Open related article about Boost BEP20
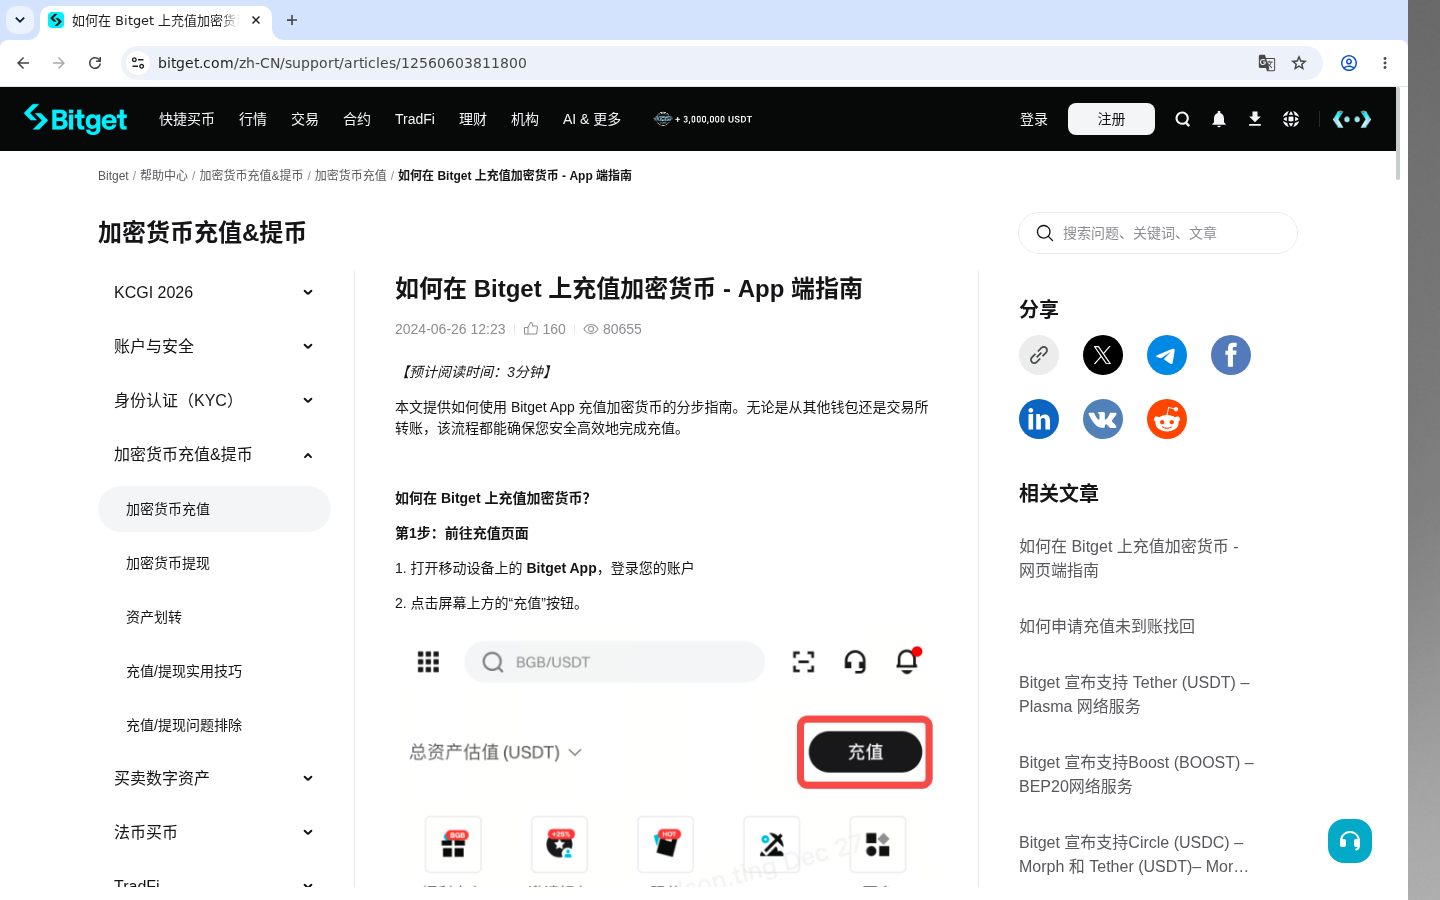The width and height of the screenshot is (1440, 900). click(1136, 774)
